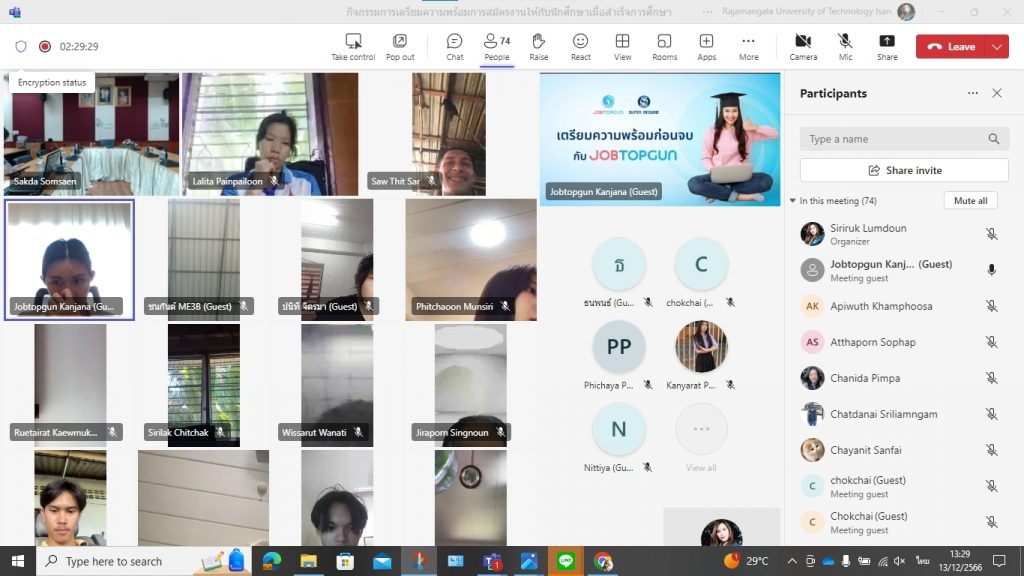The width and height of the screenshot is (1024, 576).
Task: Open More options in toolbar
Action: (748, 46)
